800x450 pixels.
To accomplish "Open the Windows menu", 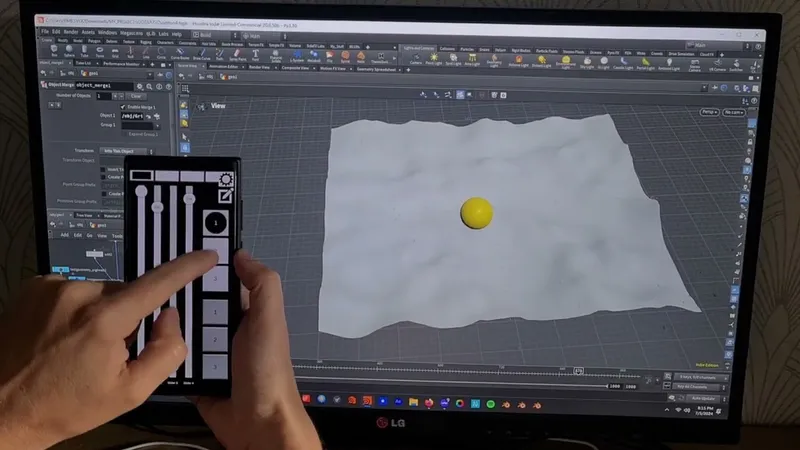I will 107,33.
